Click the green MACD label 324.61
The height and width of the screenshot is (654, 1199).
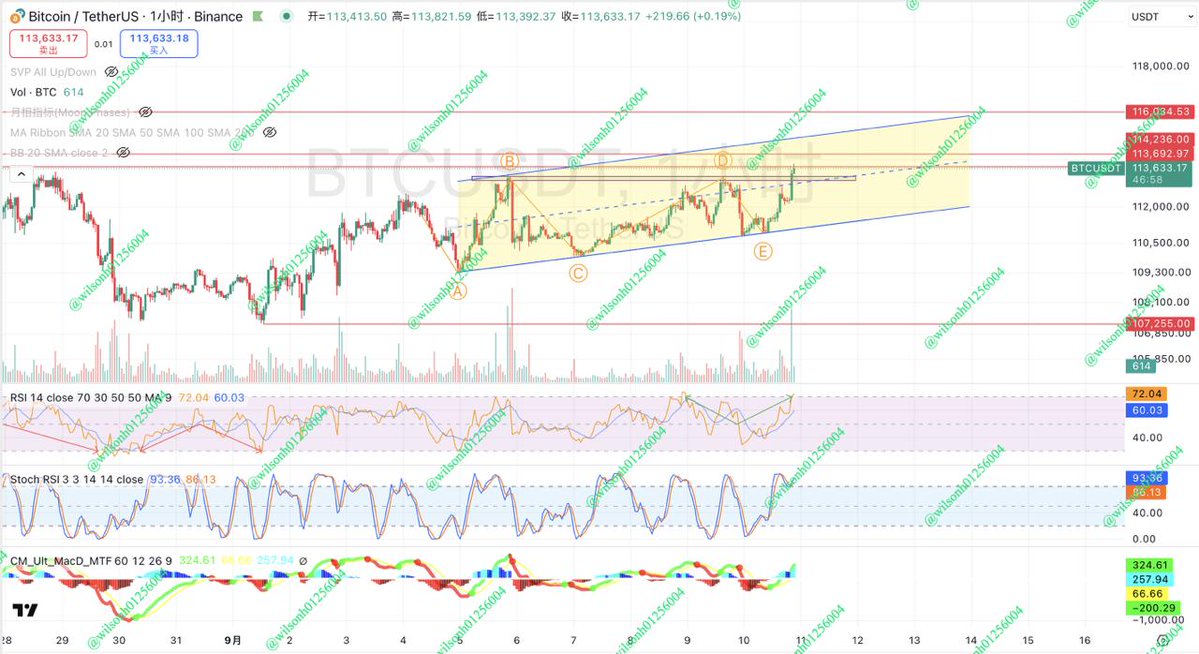[1149, 565]
